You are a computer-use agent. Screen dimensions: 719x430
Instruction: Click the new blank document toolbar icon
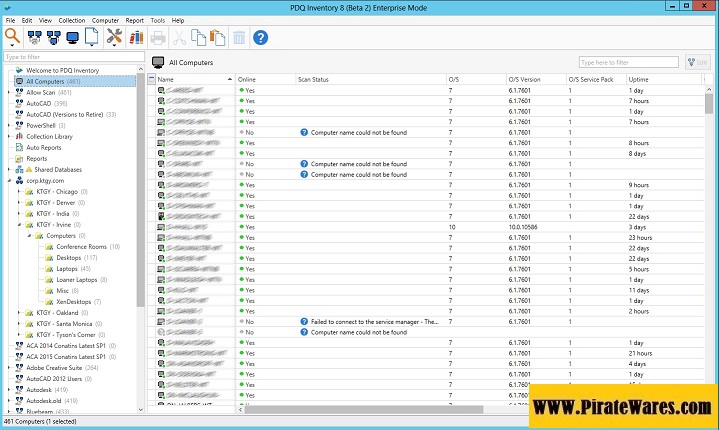pos(92,37)
